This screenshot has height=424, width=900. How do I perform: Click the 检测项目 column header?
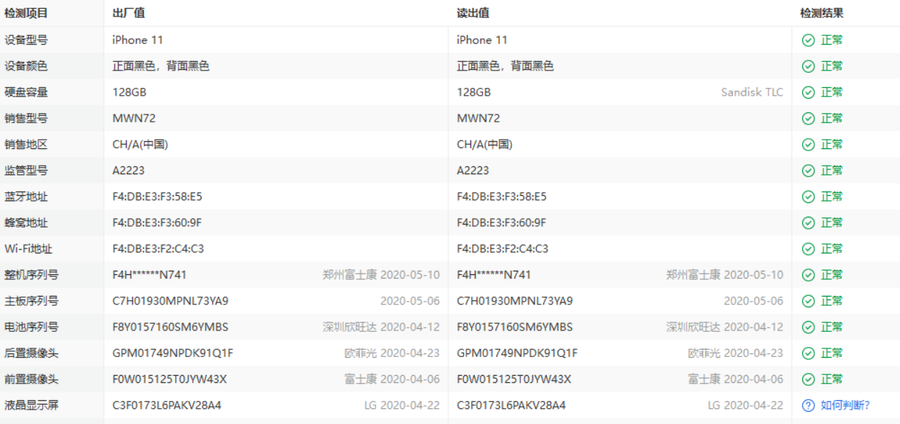point(26,13)
